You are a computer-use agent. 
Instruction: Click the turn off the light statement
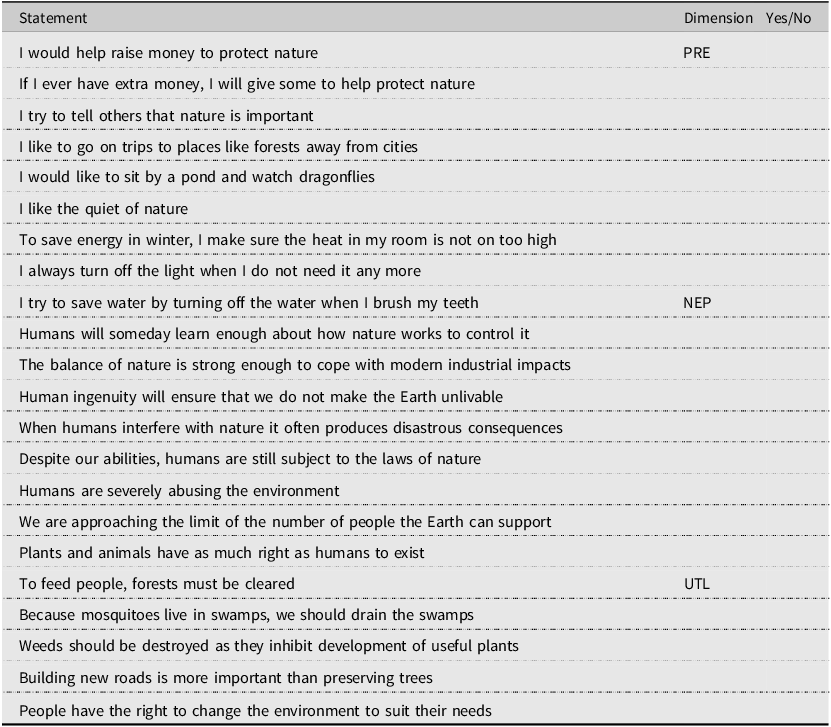(220, 271)
